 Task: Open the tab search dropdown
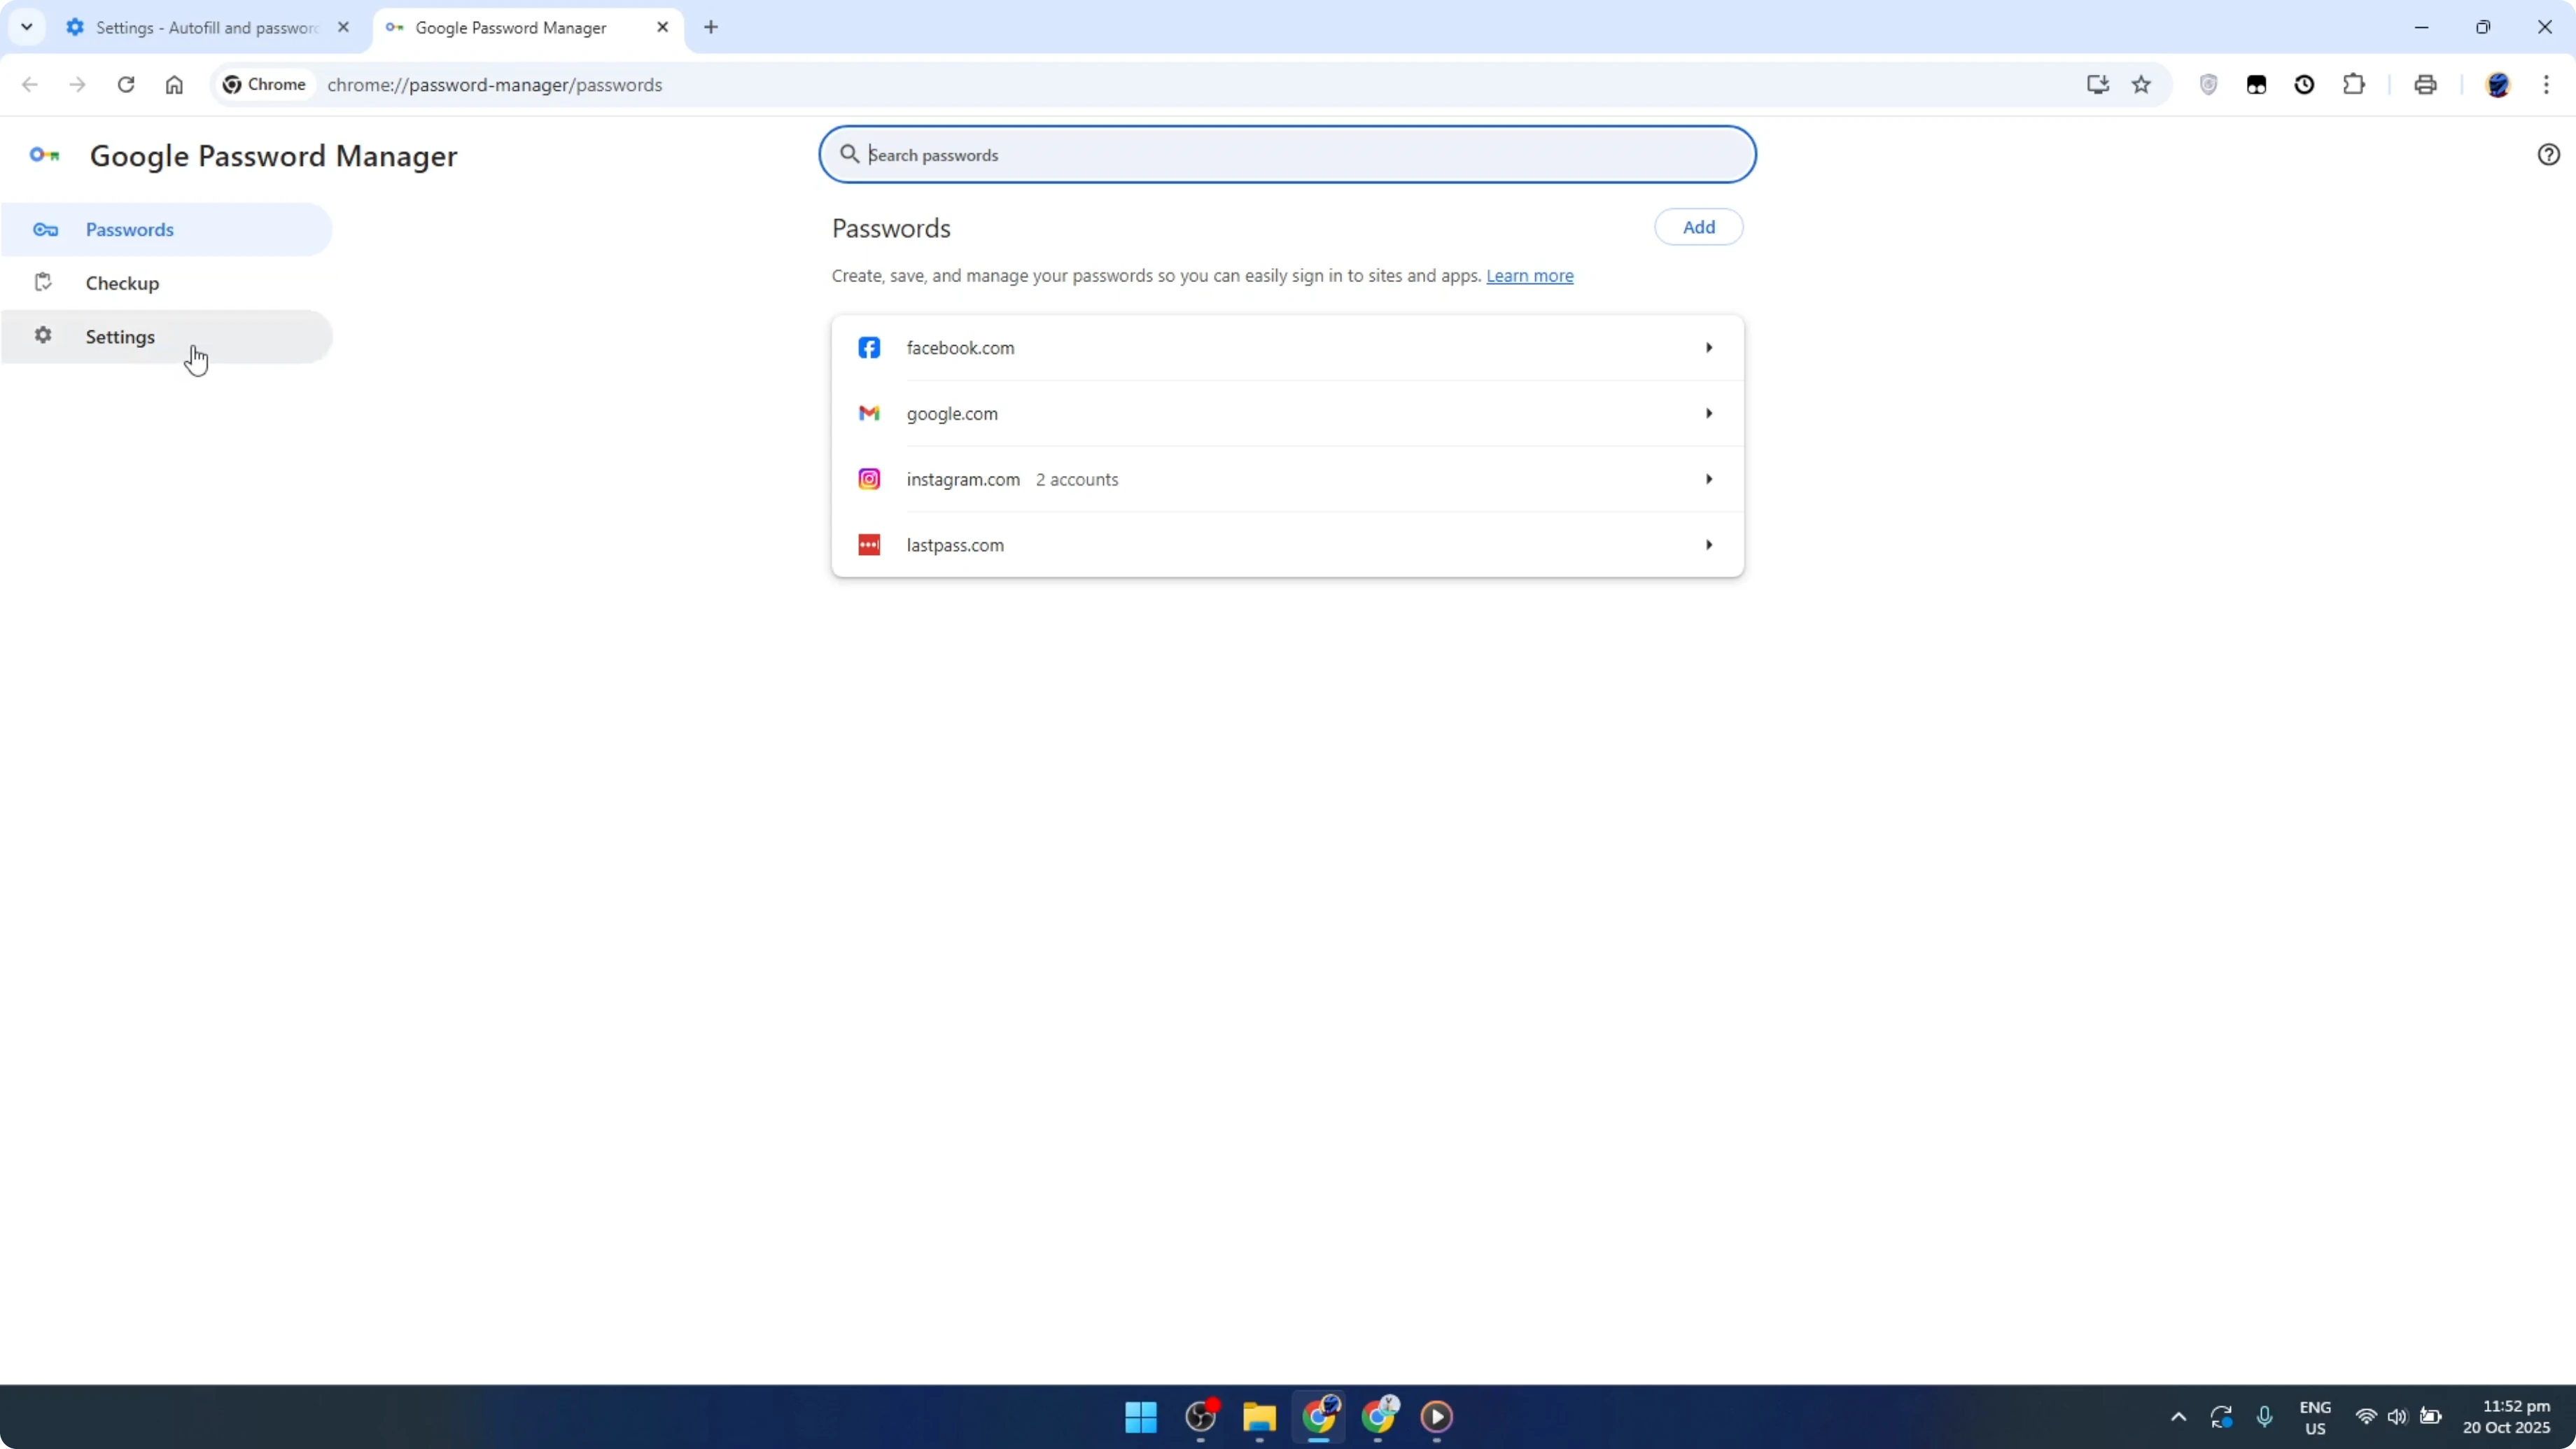(x=27, y=27)
